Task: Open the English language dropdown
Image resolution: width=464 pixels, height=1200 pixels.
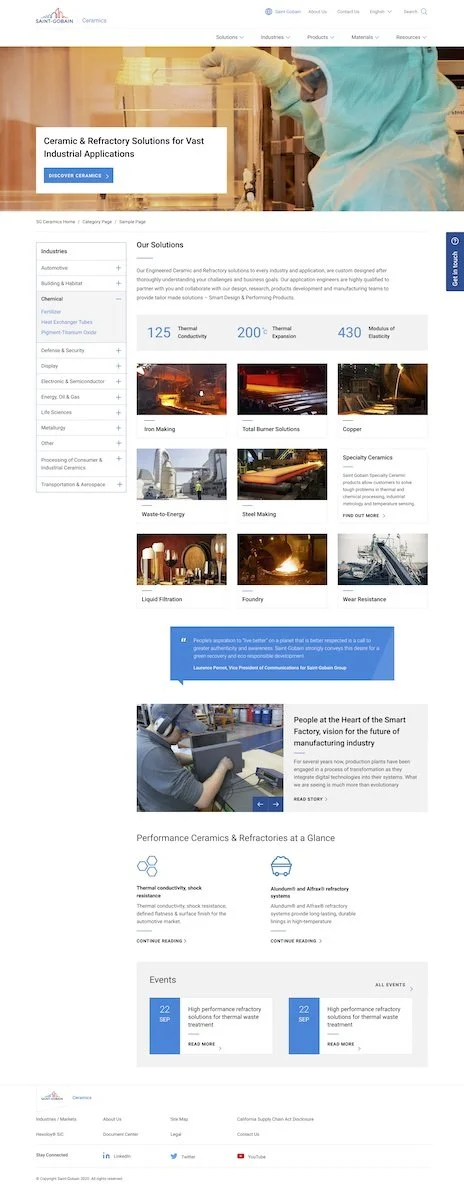Action: pyautogui.click(x=381, y=12)
